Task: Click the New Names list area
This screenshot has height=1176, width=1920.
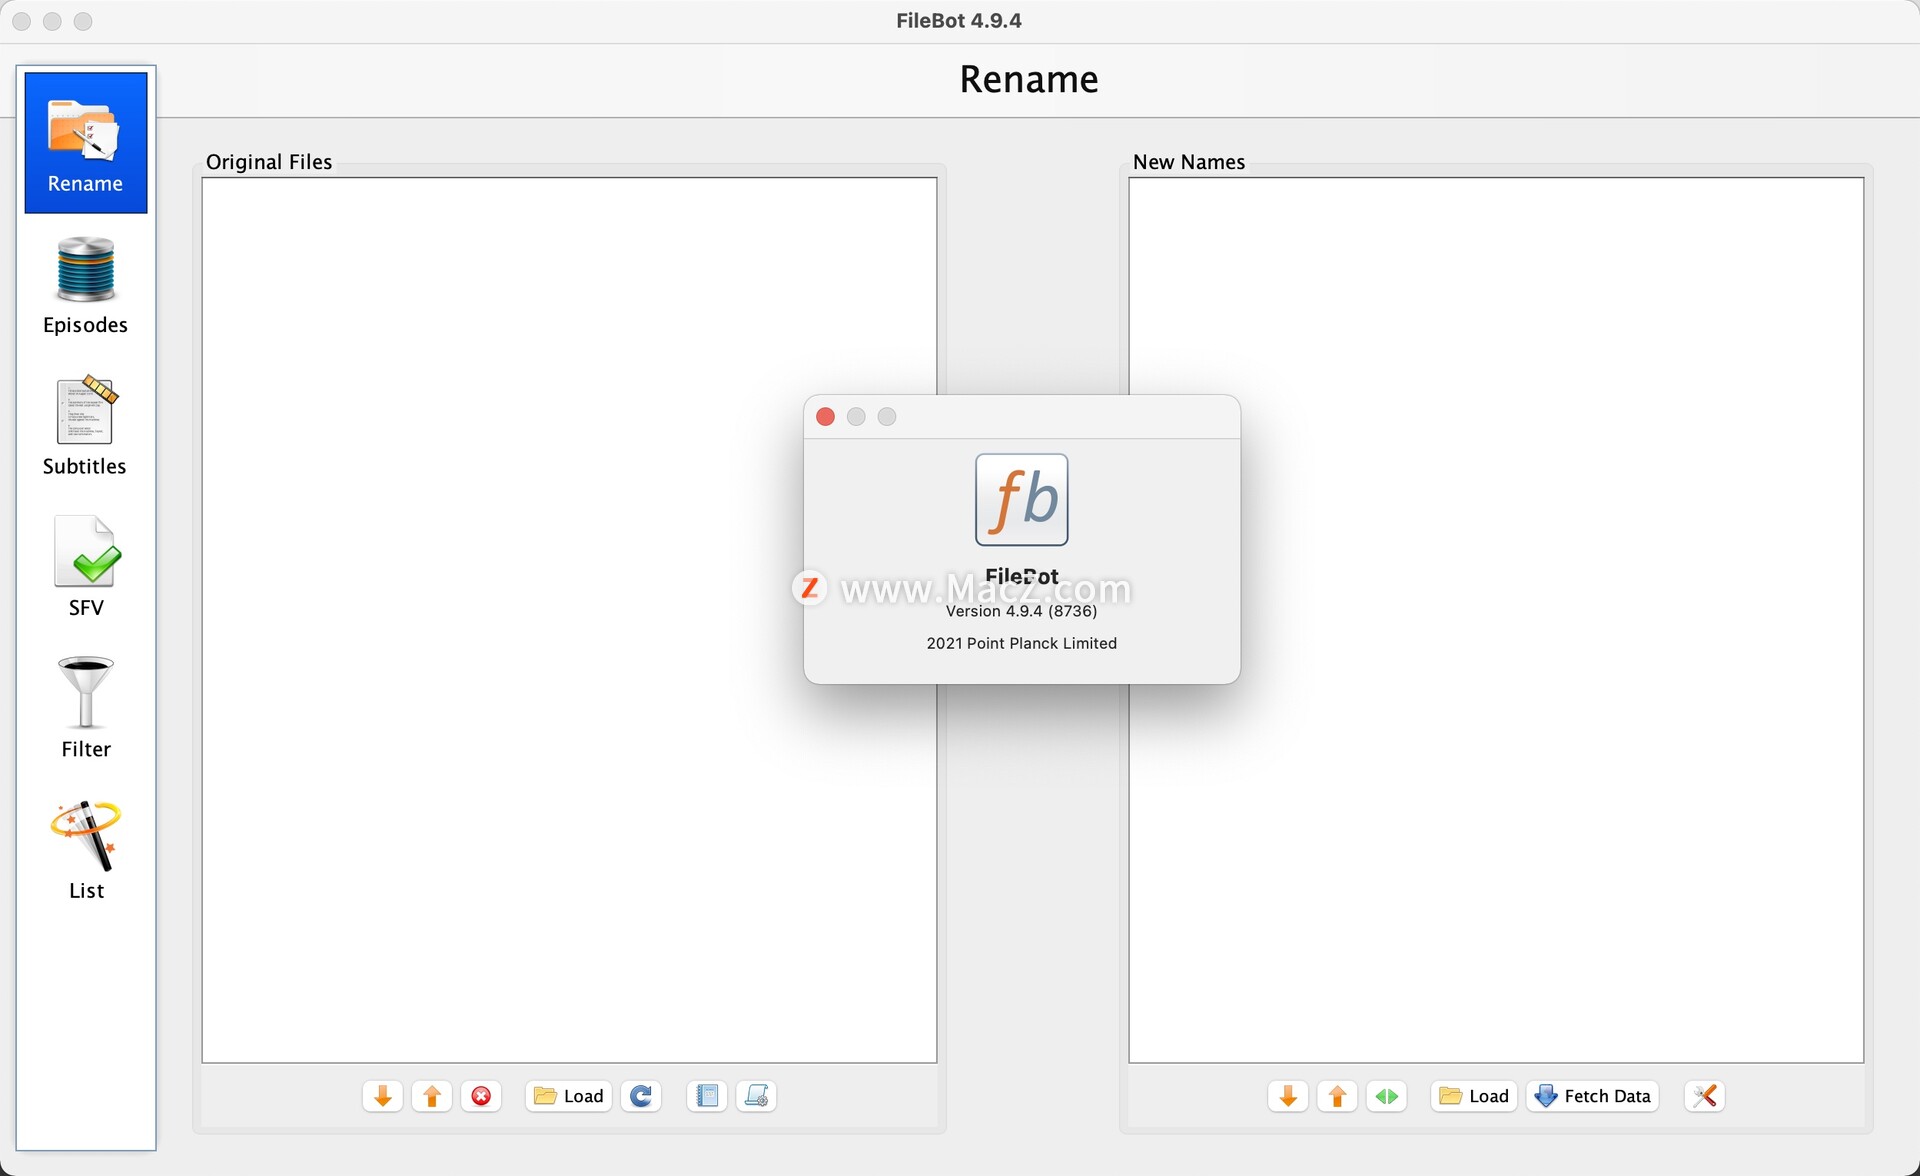Action: click(x=1496, y=620)
